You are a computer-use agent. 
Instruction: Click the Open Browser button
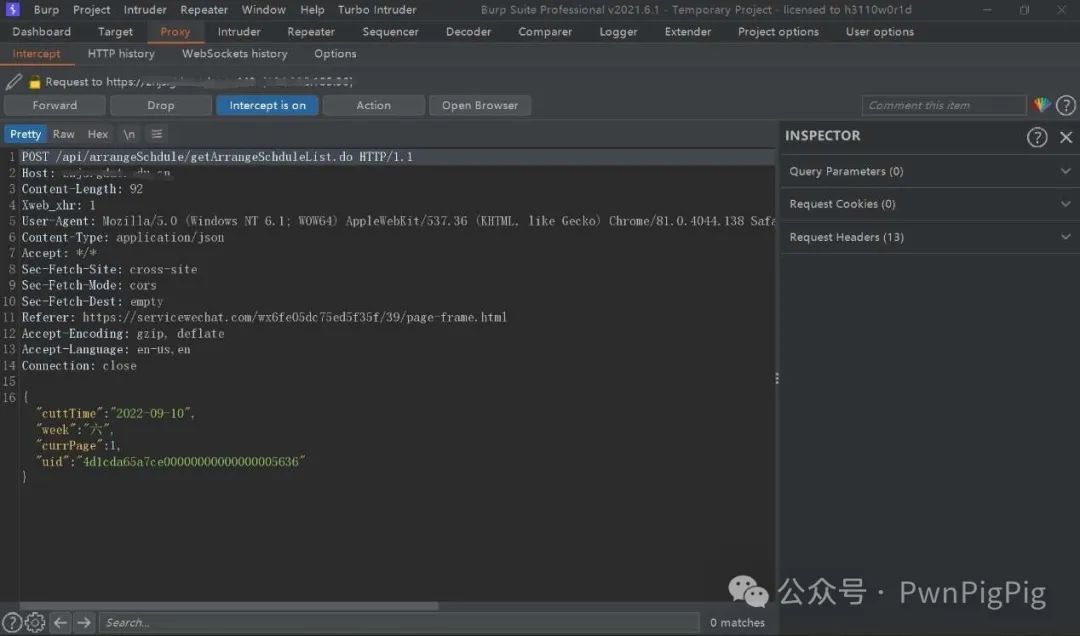click(479, 105)
